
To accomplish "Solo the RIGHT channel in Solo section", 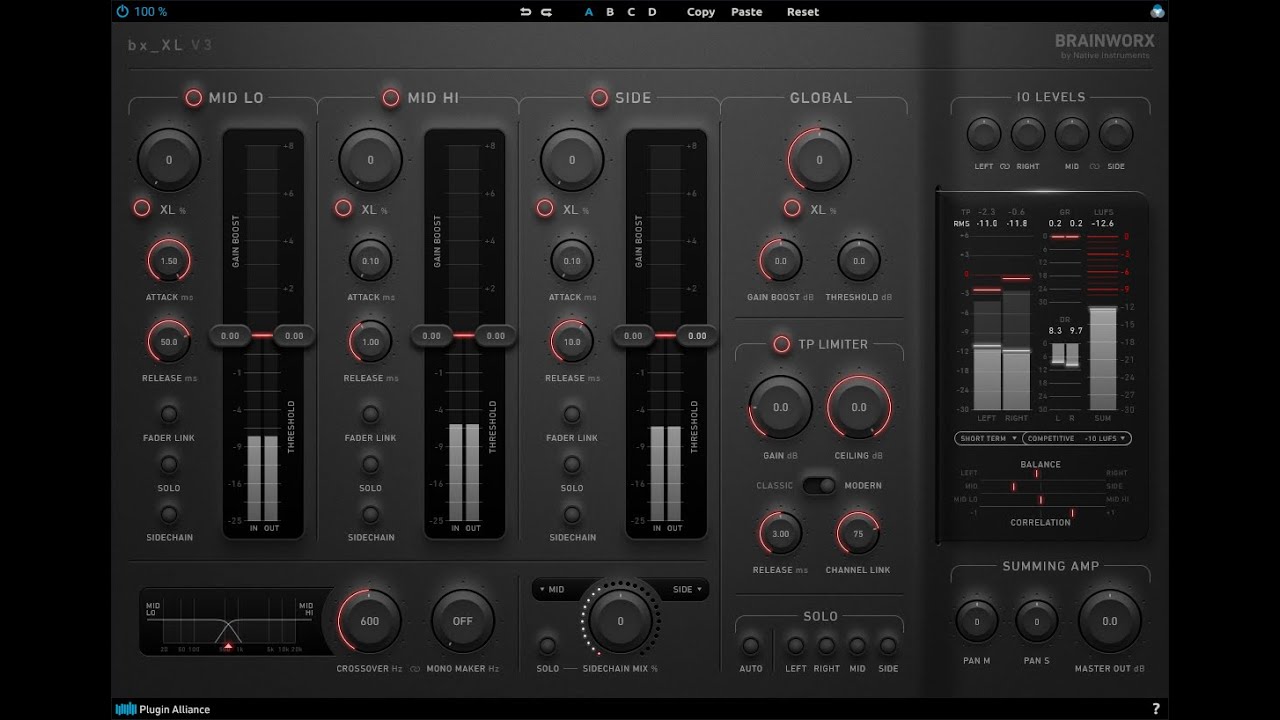I will coord(826,645).
